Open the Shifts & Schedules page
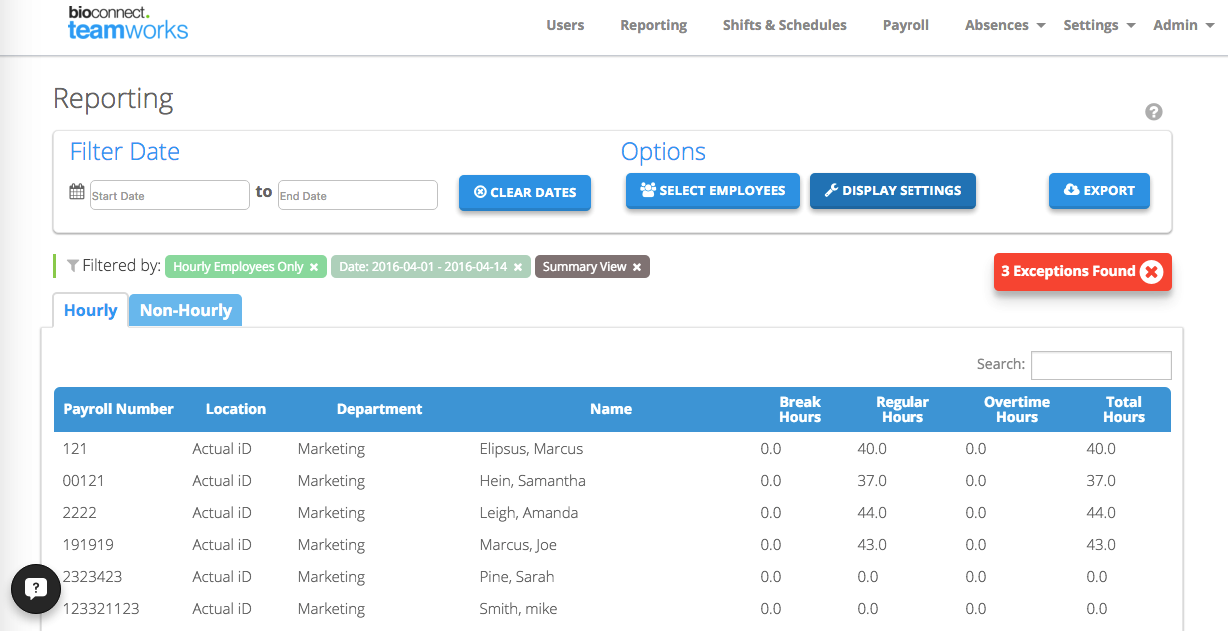Screen dimensions: 1228x631 784,25
